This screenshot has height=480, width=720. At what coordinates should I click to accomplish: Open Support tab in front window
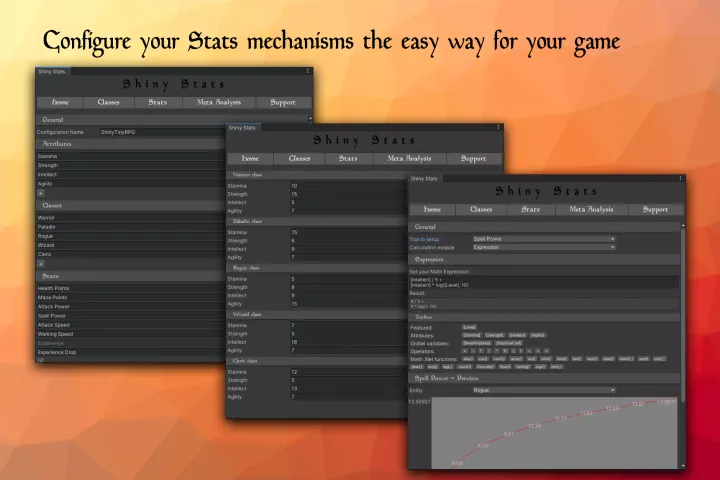tap(655, 209)
